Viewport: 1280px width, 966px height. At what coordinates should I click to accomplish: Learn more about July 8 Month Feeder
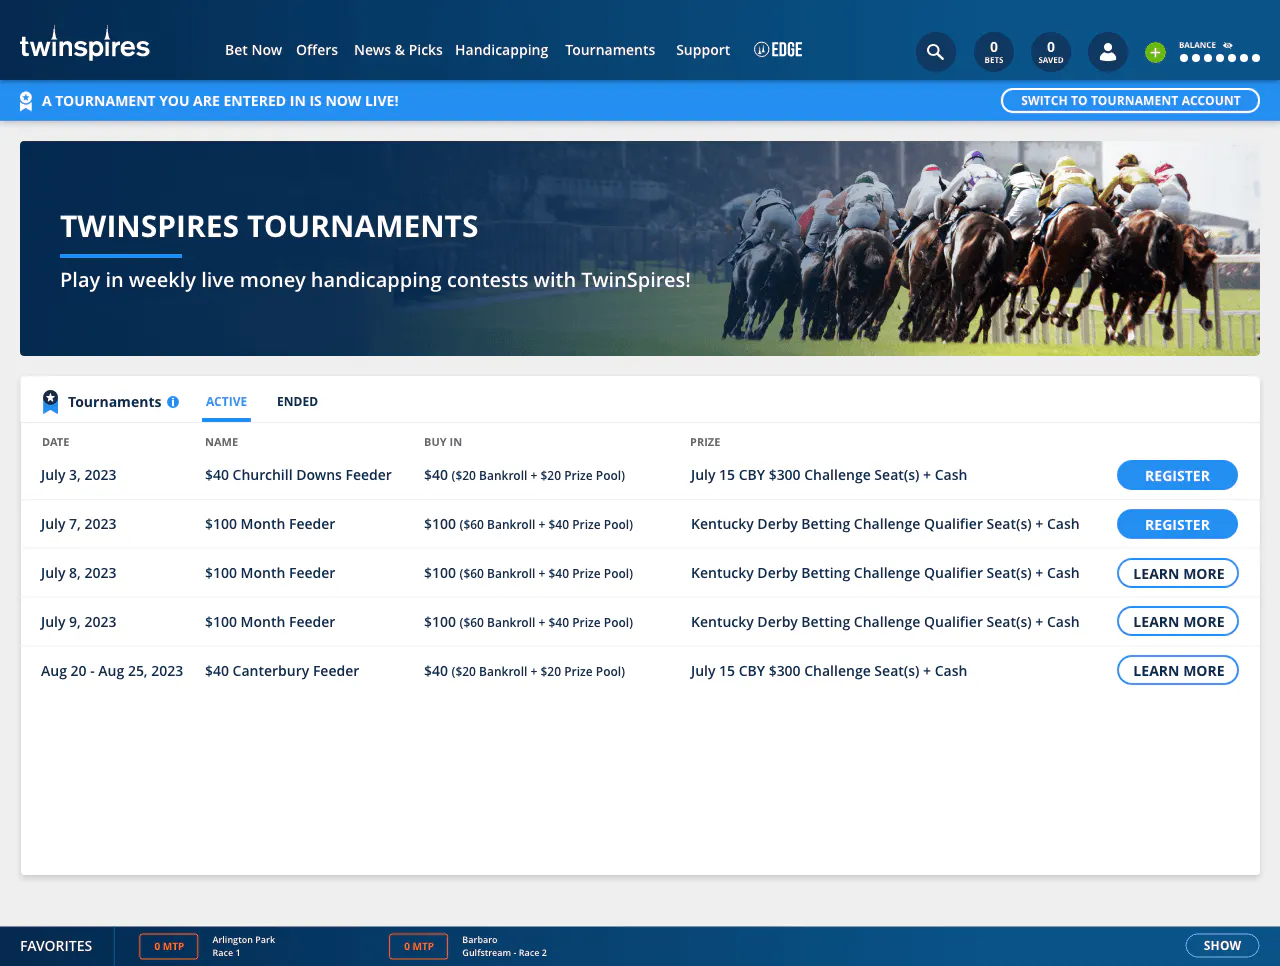click(x=1178, y=574)
